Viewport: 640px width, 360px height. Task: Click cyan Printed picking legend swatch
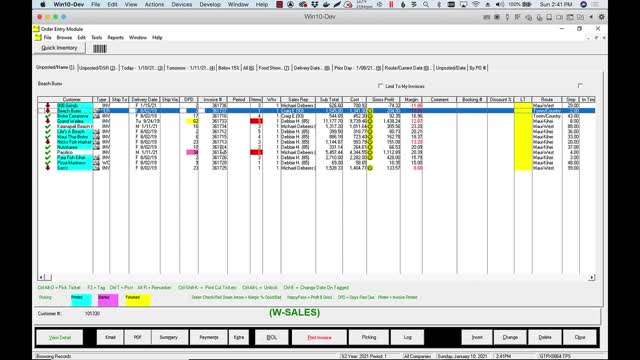(x=81, y=300)
